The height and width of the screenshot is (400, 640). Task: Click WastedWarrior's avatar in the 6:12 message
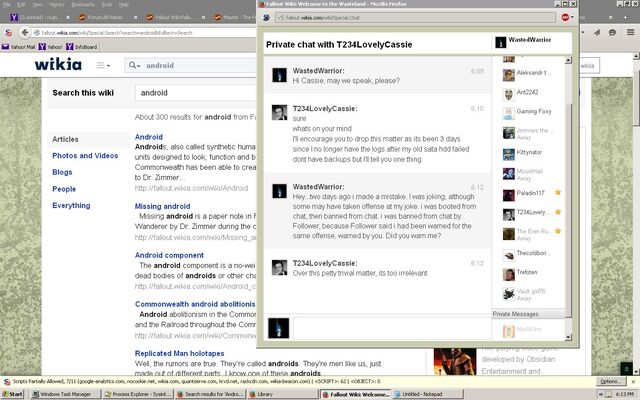[280, 191]
